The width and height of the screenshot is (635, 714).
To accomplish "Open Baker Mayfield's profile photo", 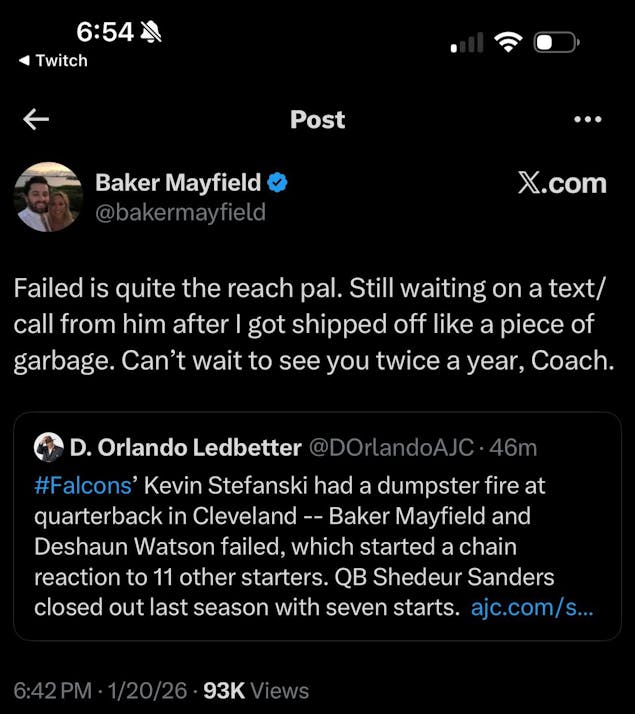I will coord(49,197).
